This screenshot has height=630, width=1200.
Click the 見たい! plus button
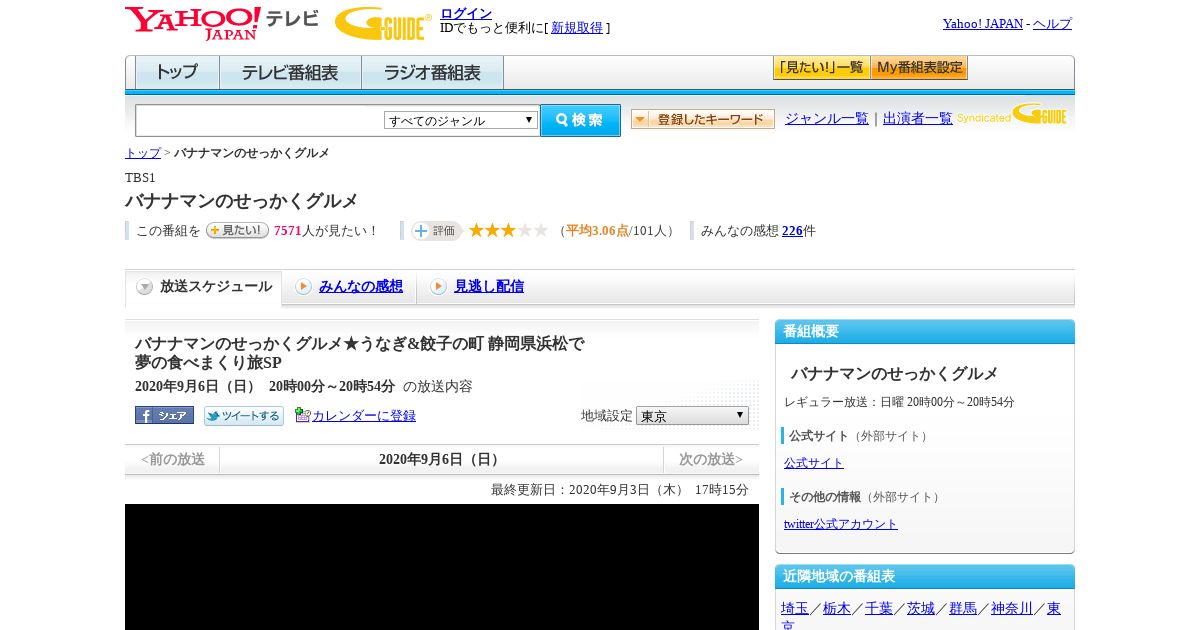pyautogui.click(x=237, y=230)
